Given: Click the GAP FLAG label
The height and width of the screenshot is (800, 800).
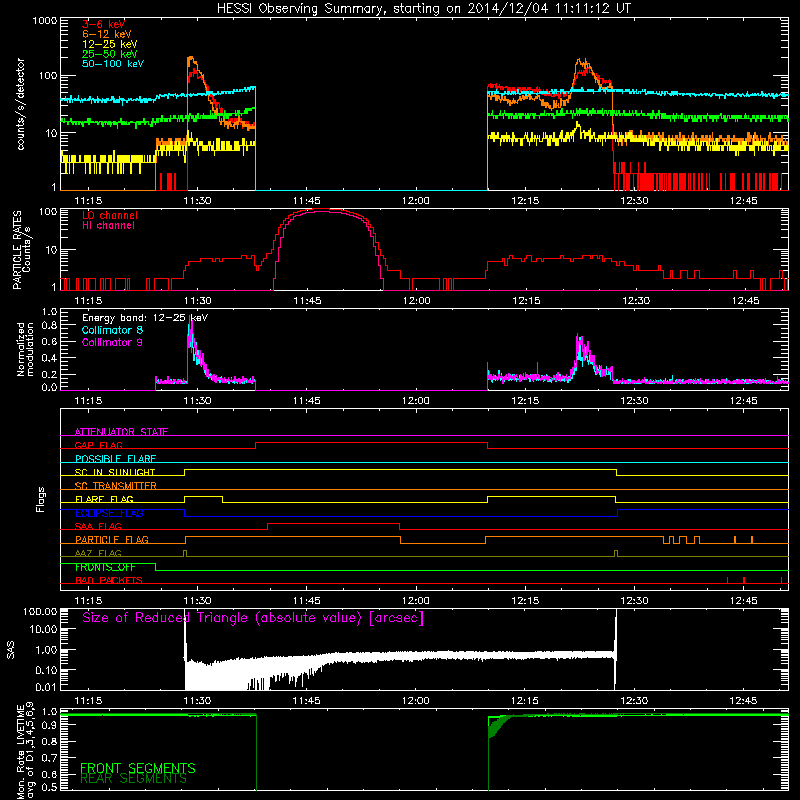Looking at the screenshot, I should coord(98,445).
